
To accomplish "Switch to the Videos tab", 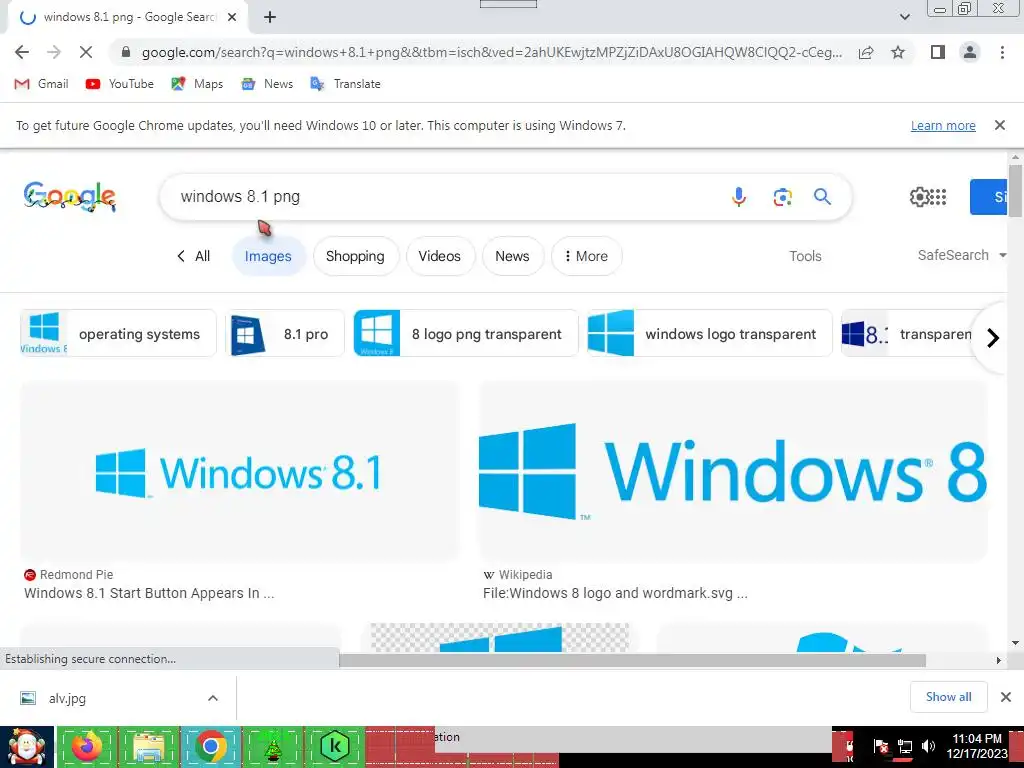I will (440, 256).
